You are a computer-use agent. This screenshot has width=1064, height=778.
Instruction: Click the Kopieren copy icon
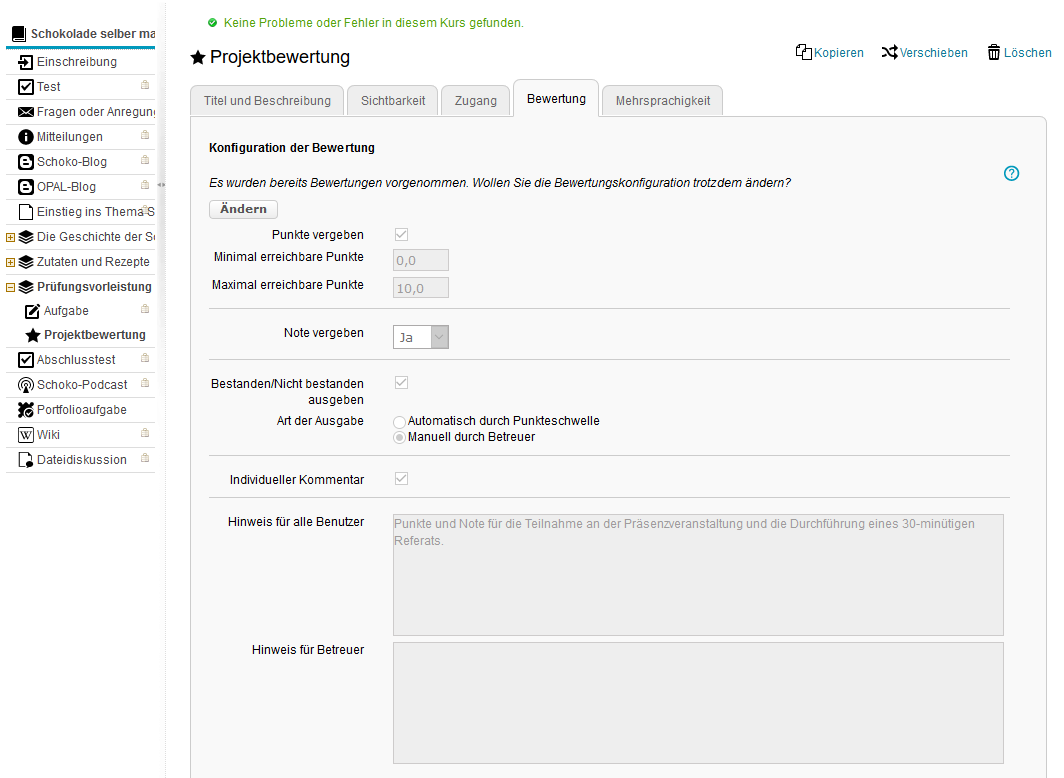[803, 52]
